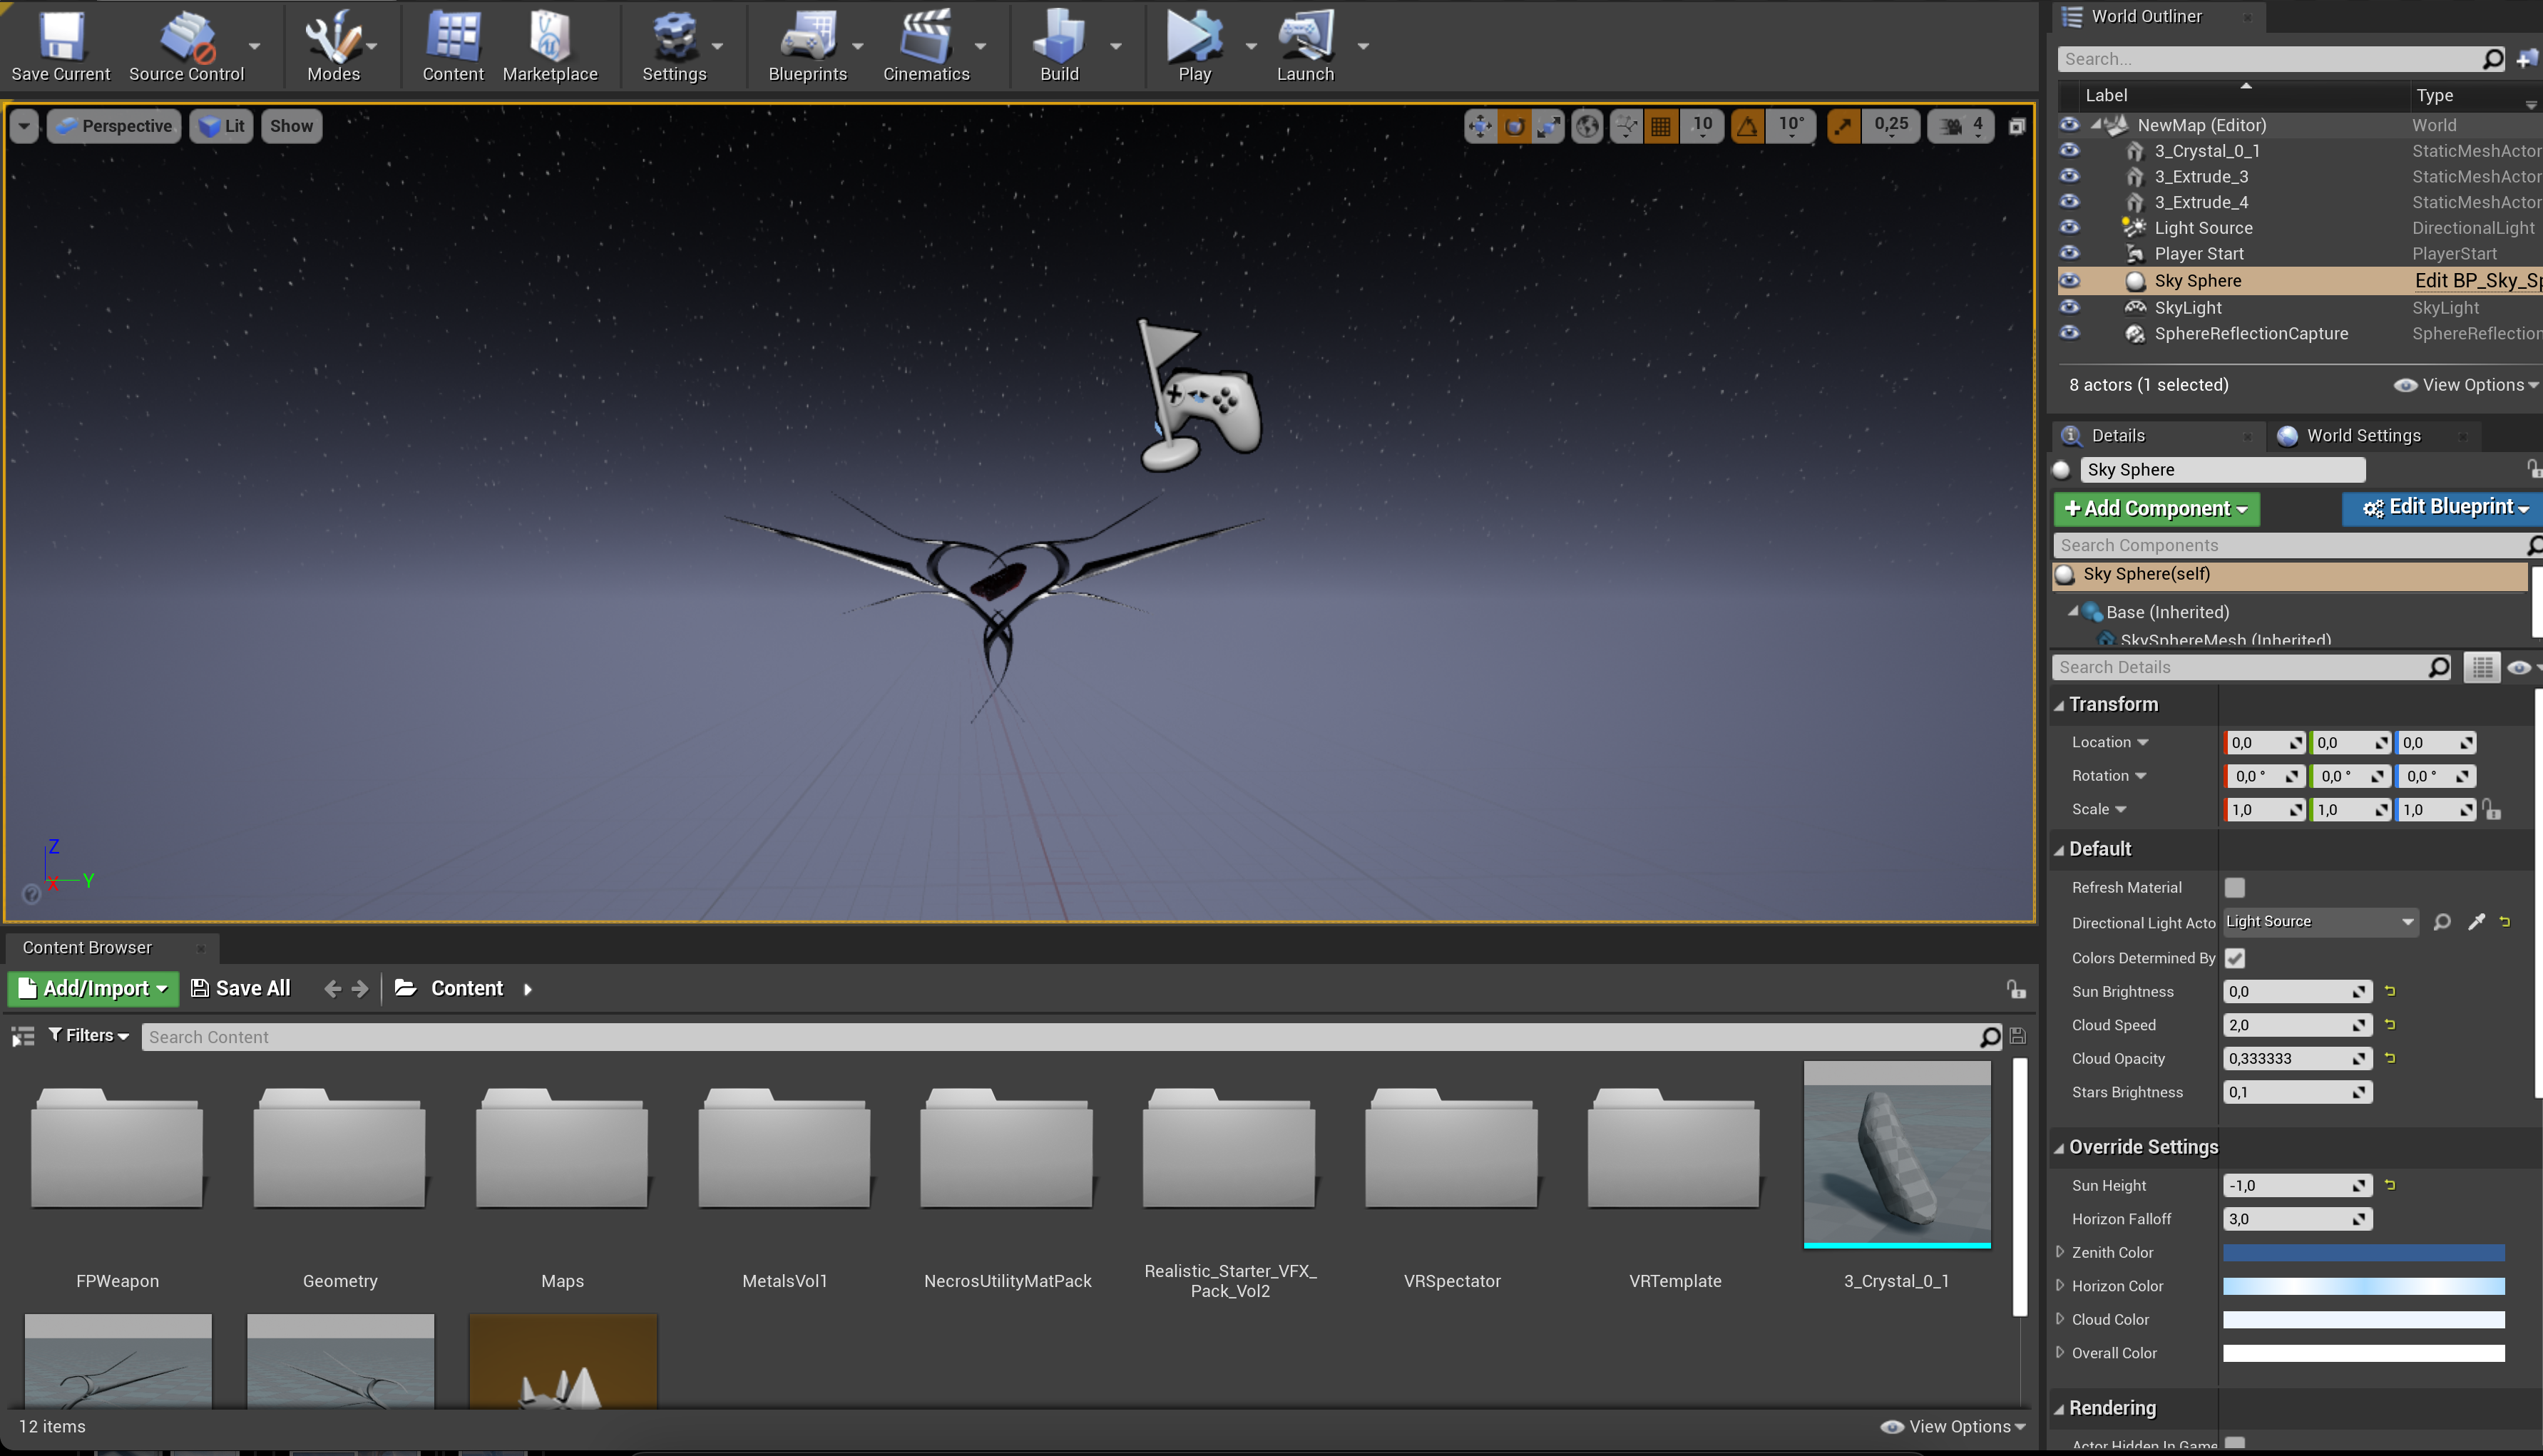Expand the Zenith Color property
The height and width of the screenshot is (1456, 2543).
(2059, 1252)
